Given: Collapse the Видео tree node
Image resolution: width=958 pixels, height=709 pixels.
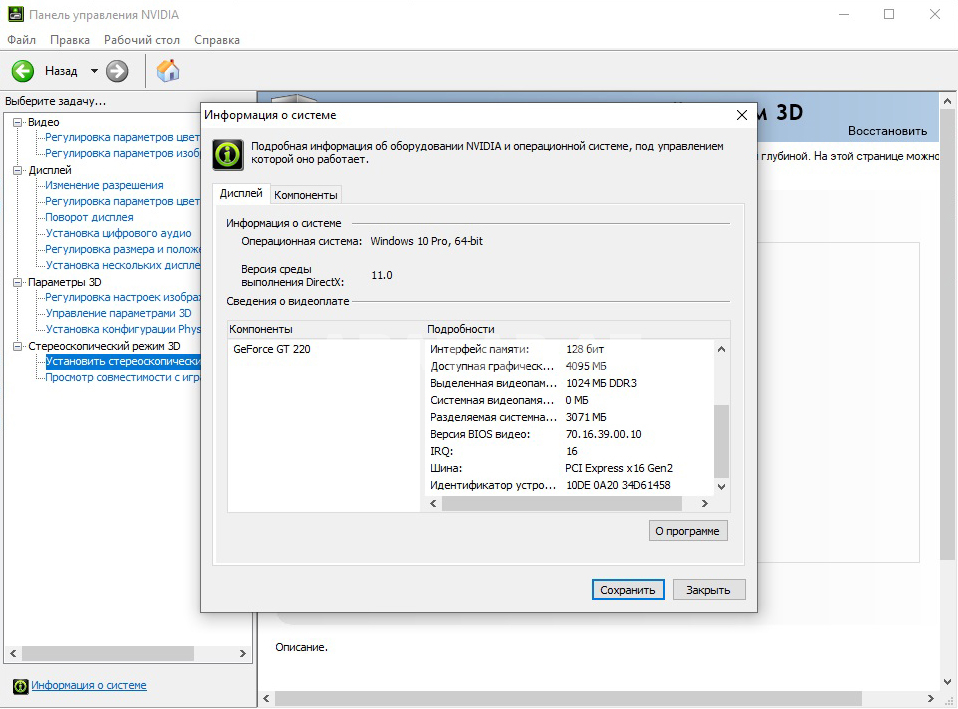Looking at the screenshot, I should pos(18,122).
